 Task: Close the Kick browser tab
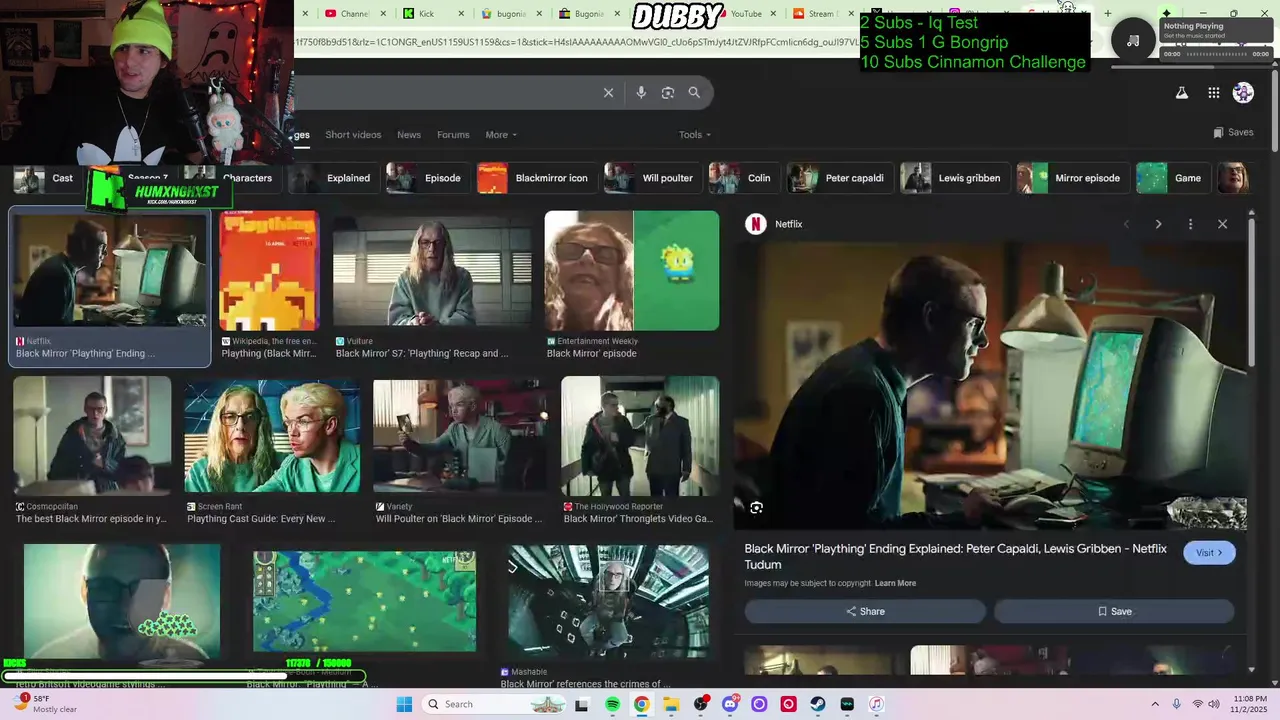[x=461, y=14]
